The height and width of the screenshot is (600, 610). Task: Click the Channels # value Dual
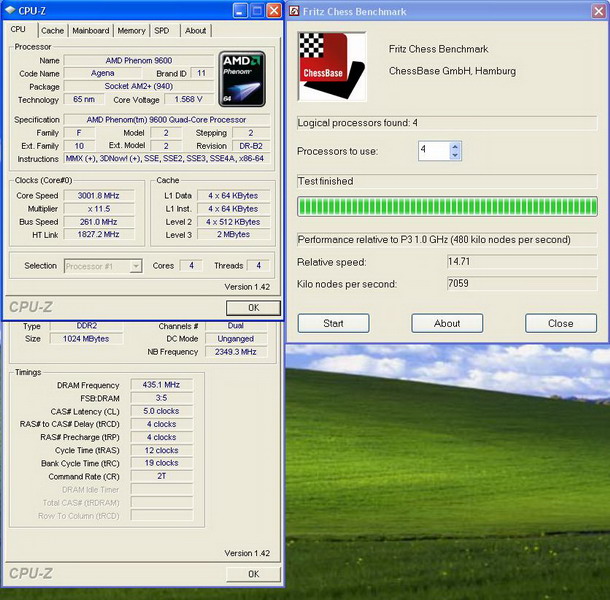coord(236,326)
